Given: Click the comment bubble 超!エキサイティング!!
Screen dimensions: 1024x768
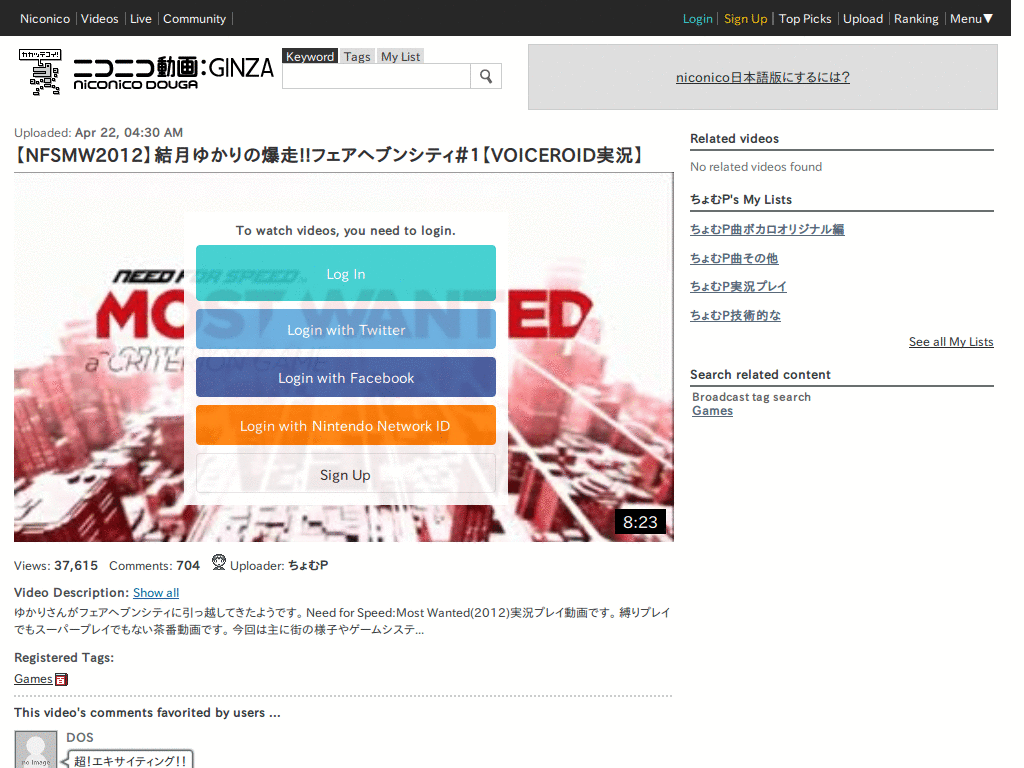Looking at the screenshot, I should coord(129,760).
